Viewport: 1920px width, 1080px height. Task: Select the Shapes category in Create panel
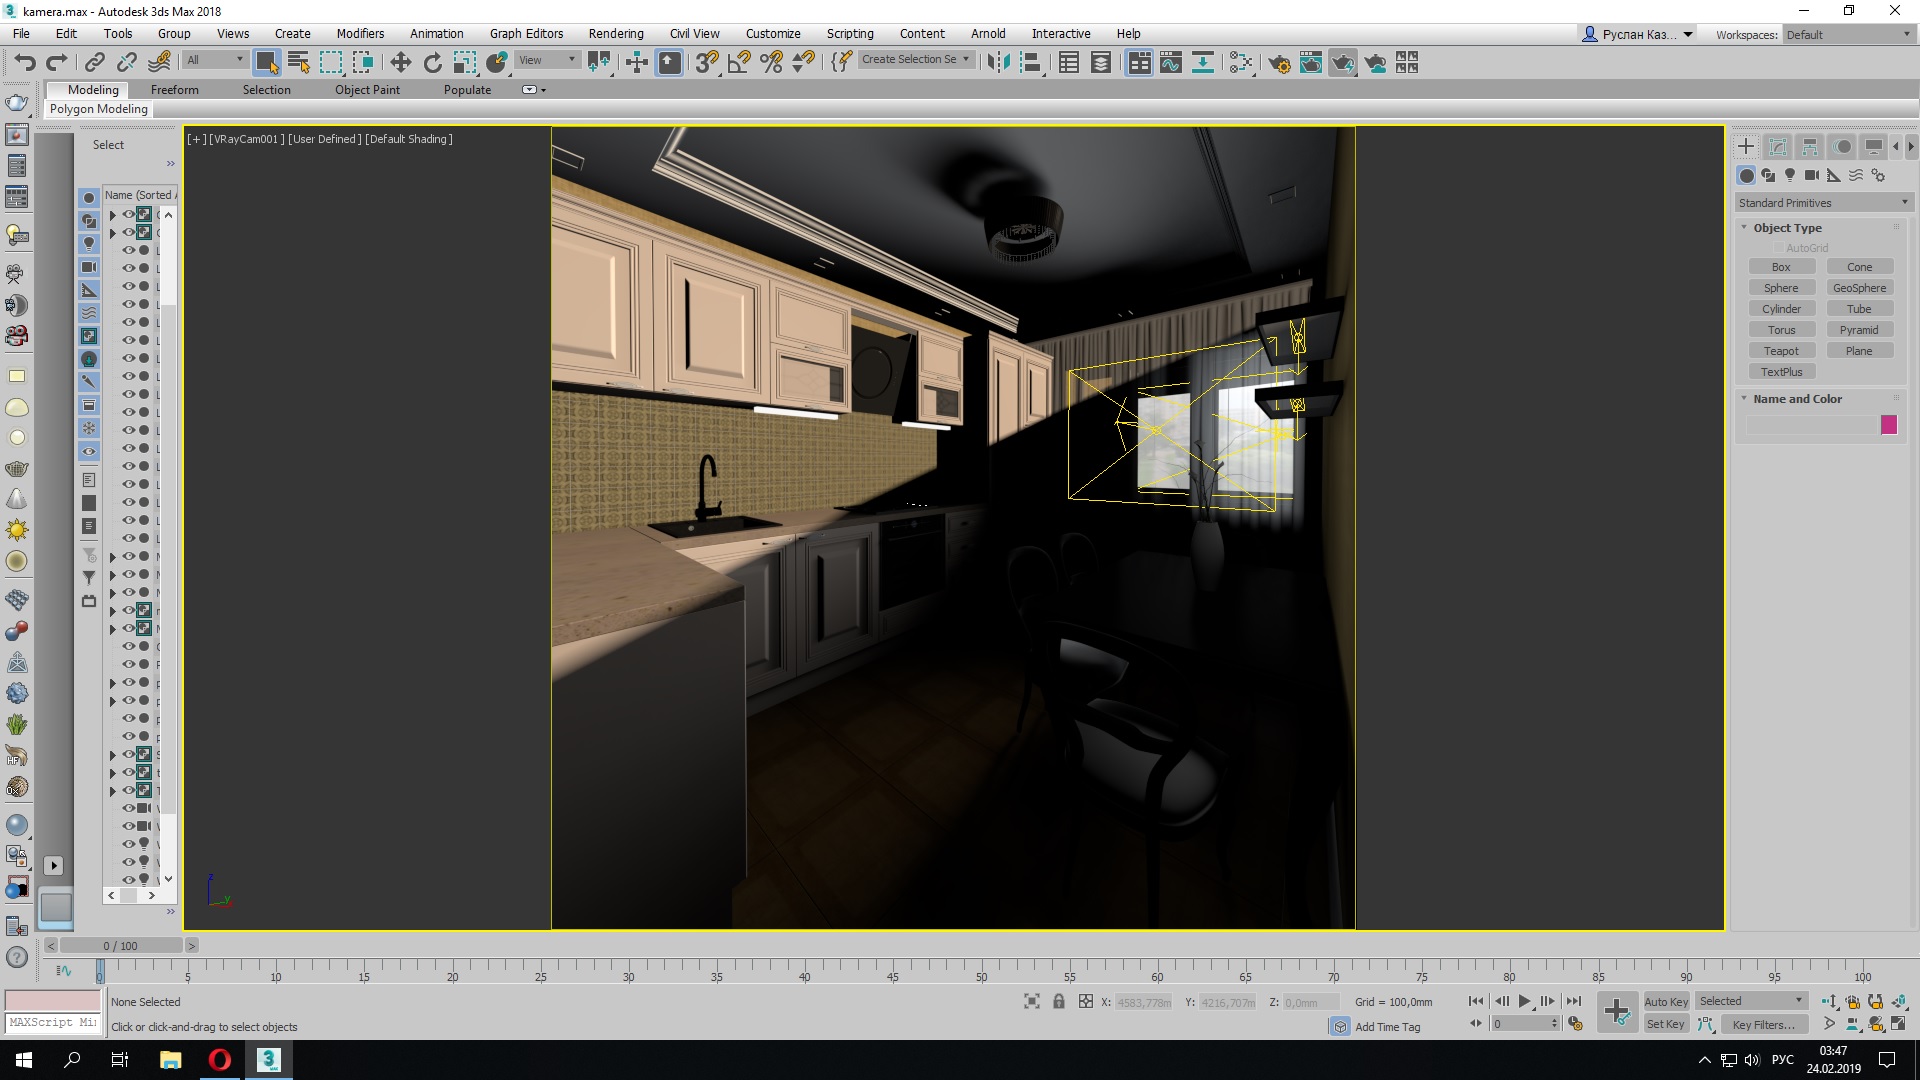pos(1768,175)
